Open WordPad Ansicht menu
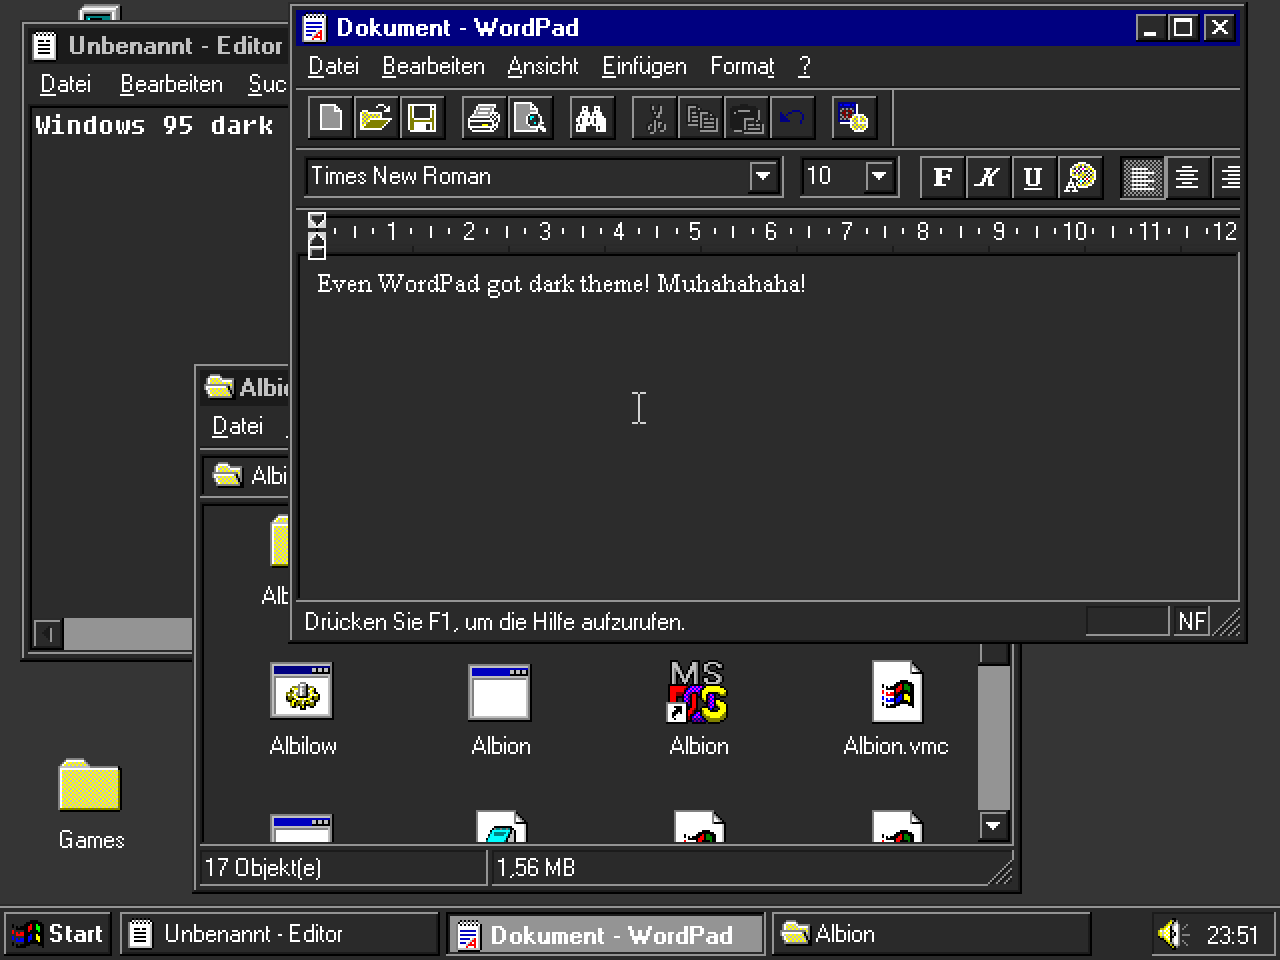 543,66
